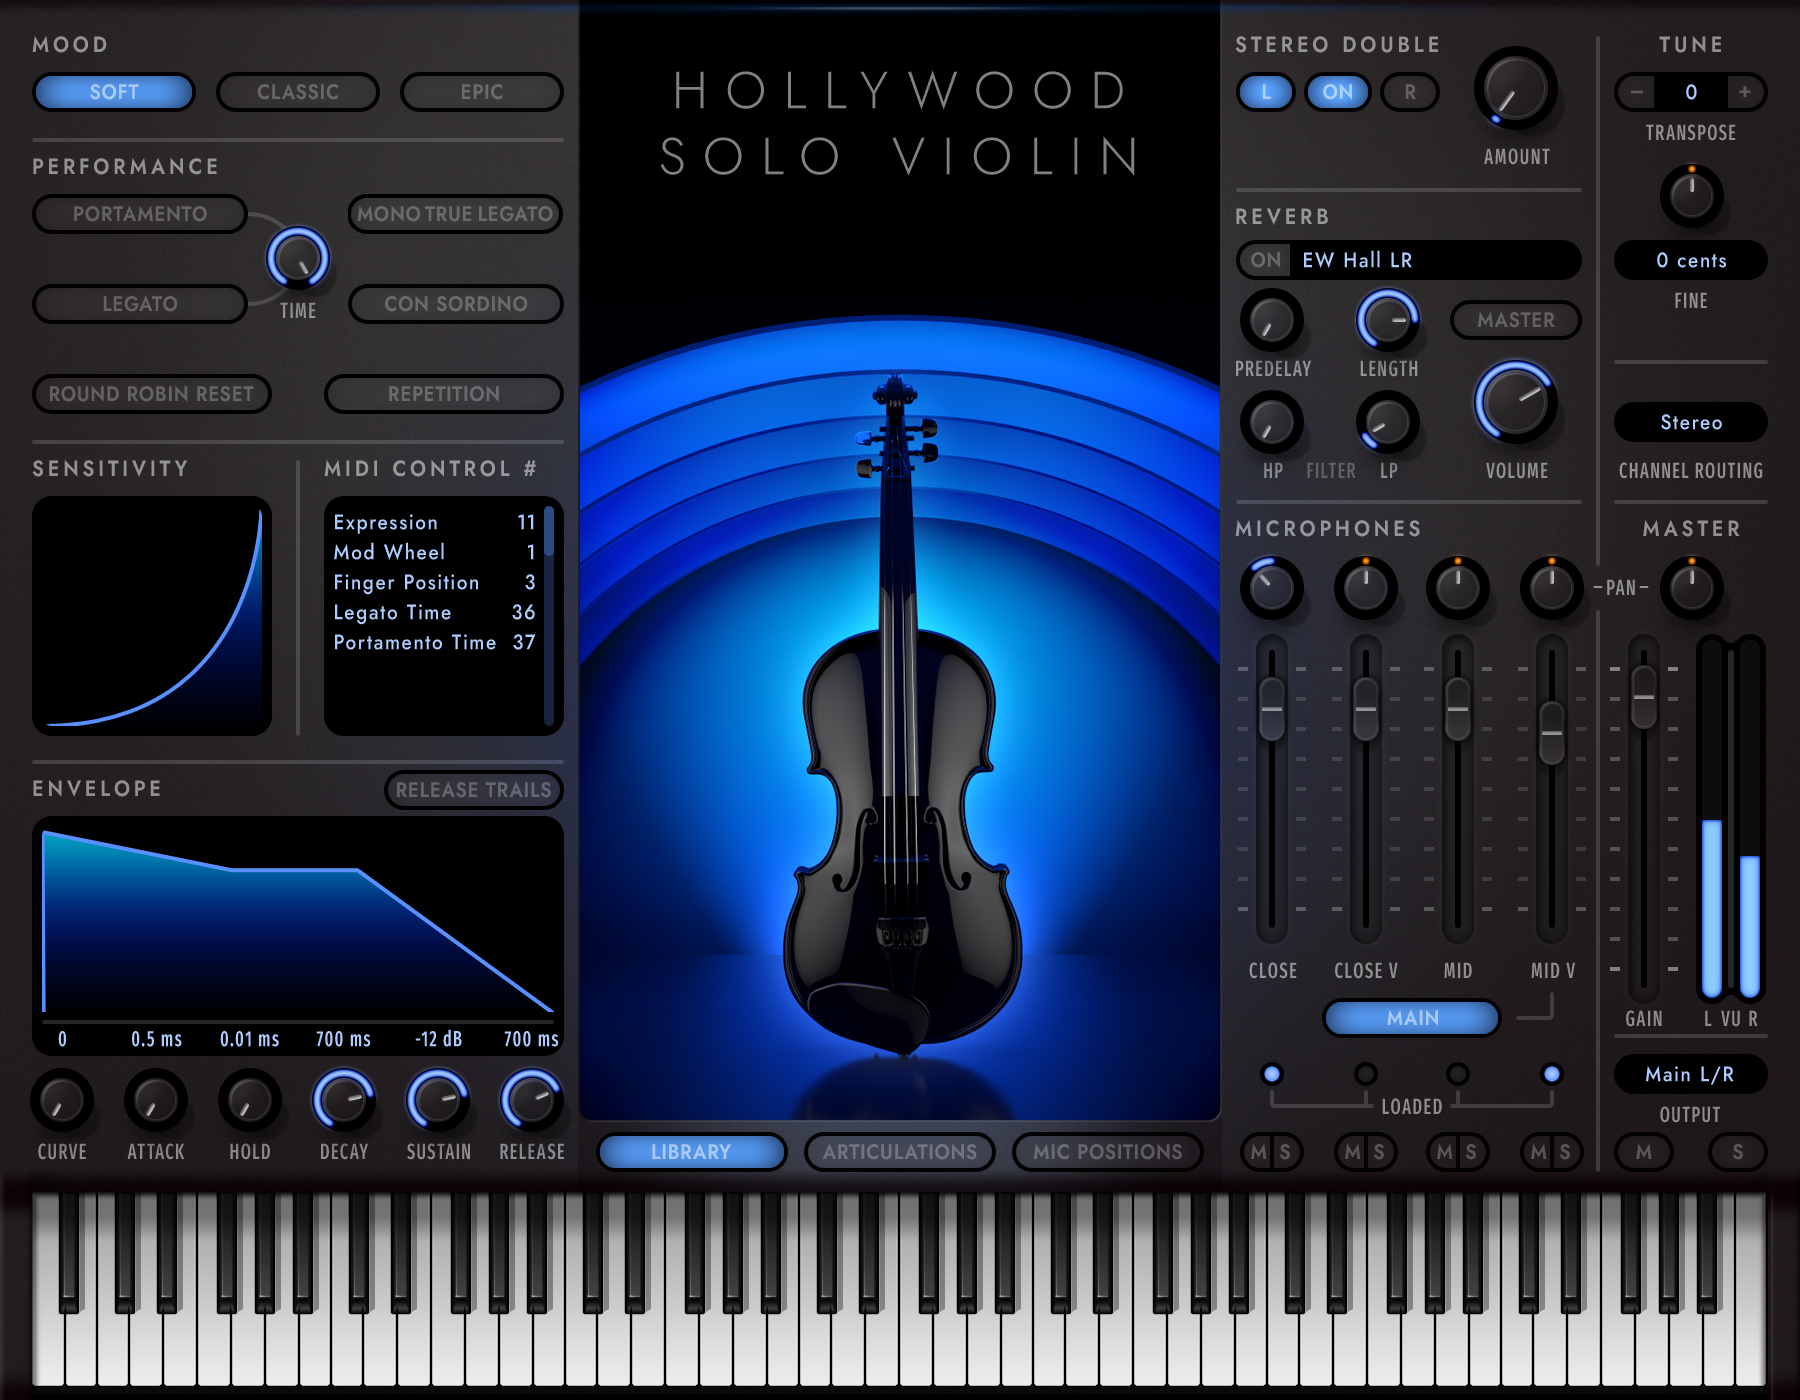Viewport: 1800px width, 1400px height.
Task: Click the envelope RELEASE knob
Action: click(x=532, y=1101)
